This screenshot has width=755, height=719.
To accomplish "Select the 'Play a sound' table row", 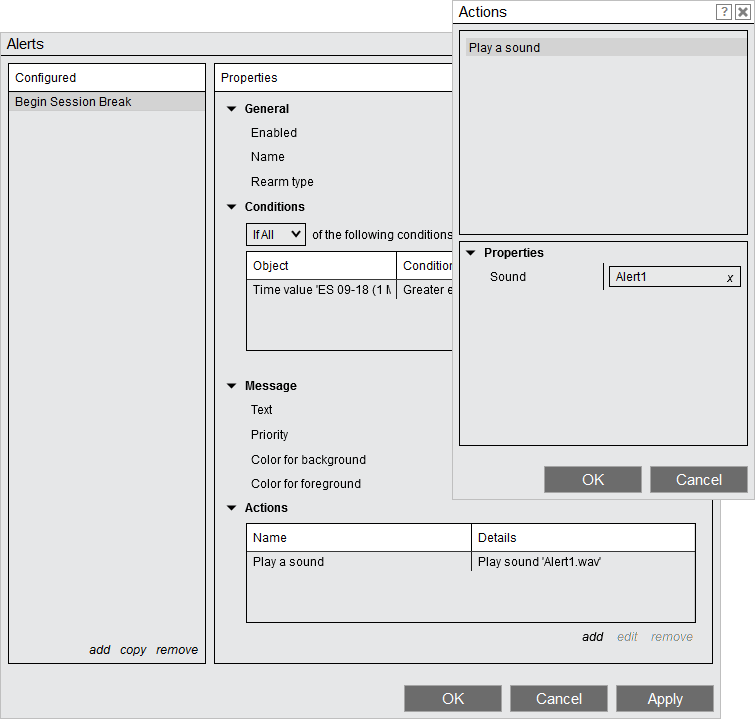I will 360,562.
